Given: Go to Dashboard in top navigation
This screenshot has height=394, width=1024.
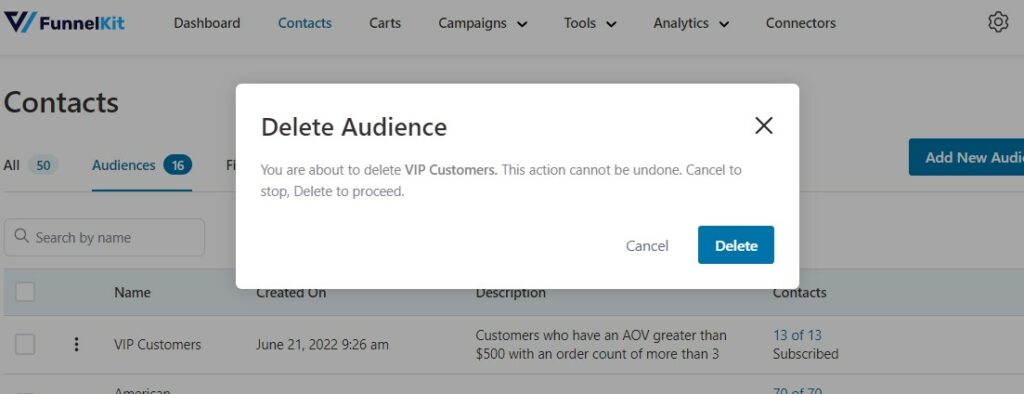Looking at the screenshot, I should tap(206, 24).
